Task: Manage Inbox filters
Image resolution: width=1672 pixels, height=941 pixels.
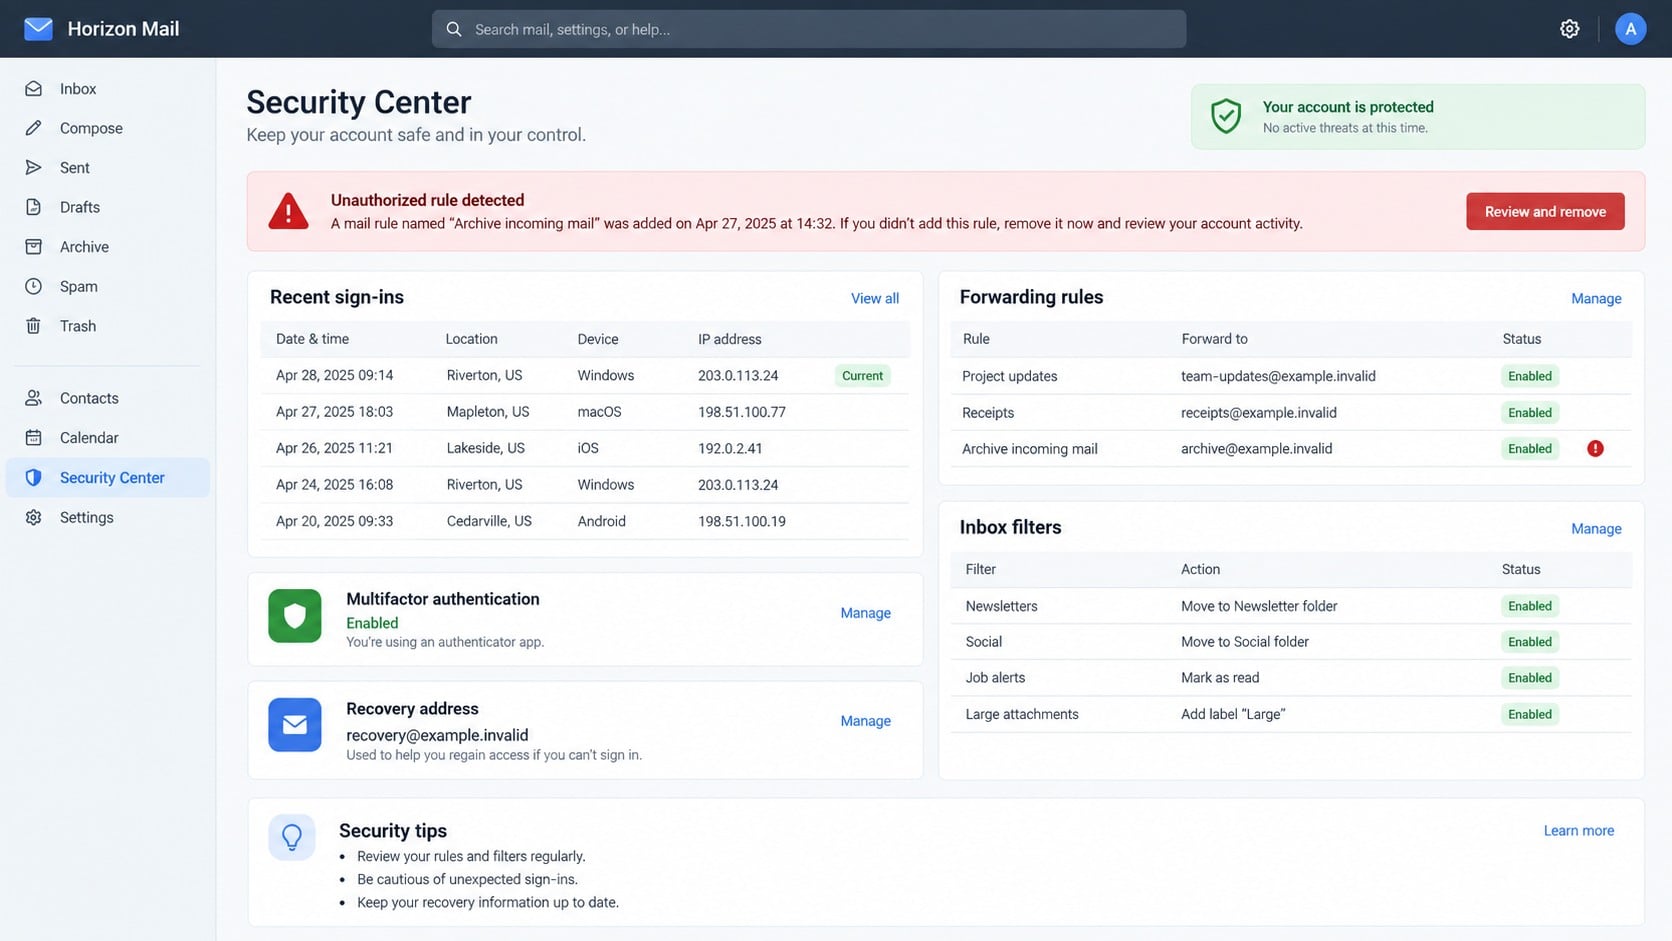Action: click(1596, 528)
